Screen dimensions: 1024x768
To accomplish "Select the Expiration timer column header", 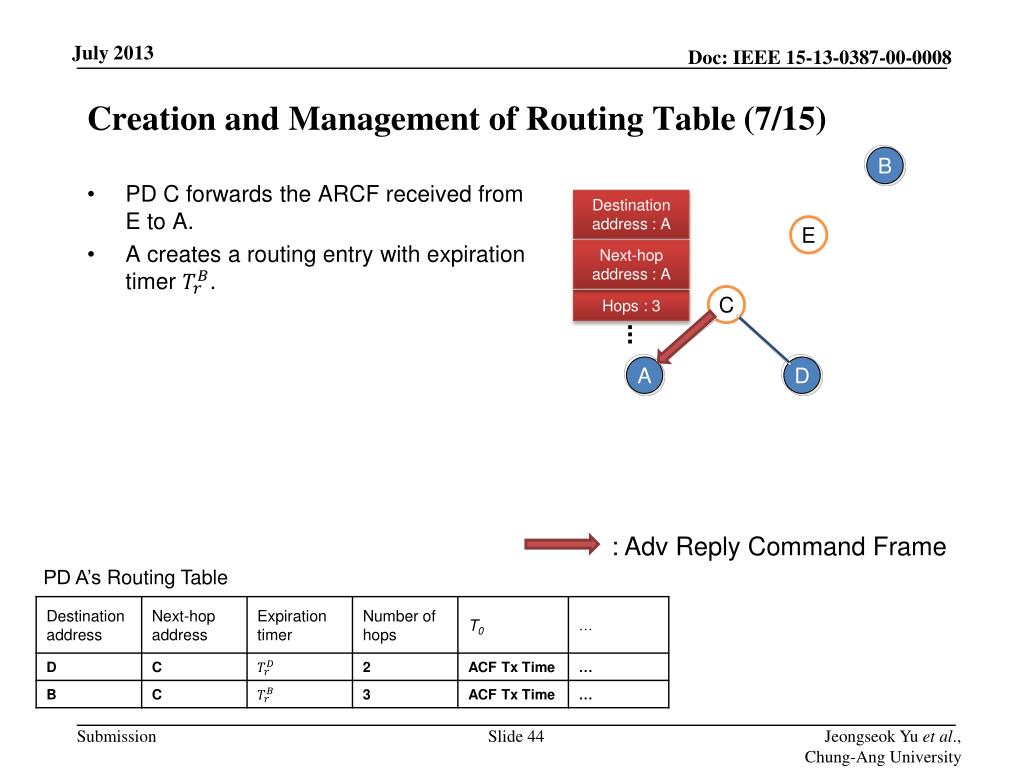I will point(300,625).
